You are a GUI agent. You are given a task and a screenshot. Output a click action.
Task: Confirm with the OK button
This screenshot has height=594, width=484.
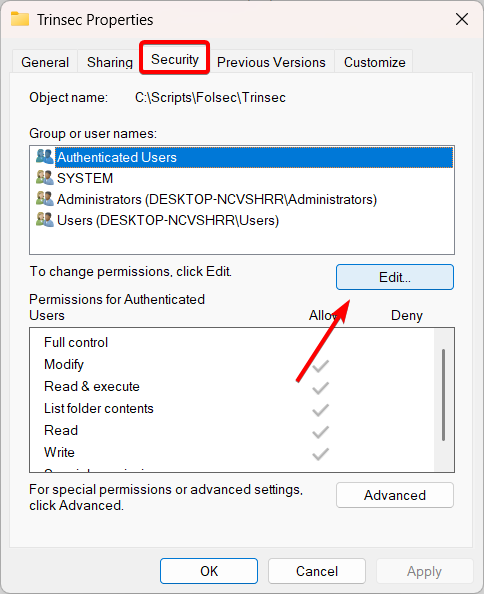[x=209, y=571]
